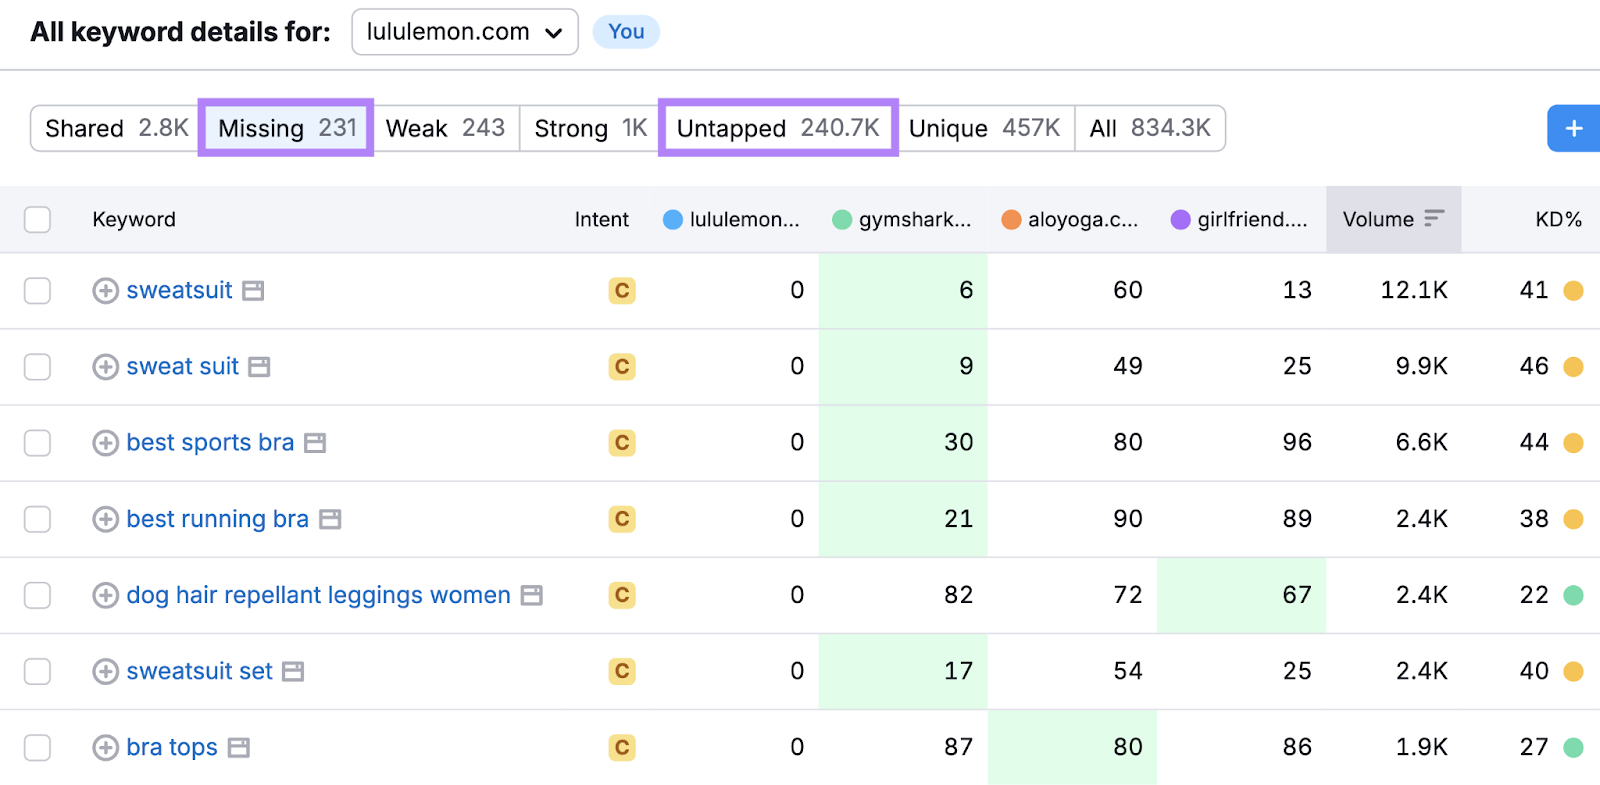Switch to the Weak 243 tab
Image resolution: width=1600 pixels, height=785 pixels.
pyautogui.click(x=445, y=128)
